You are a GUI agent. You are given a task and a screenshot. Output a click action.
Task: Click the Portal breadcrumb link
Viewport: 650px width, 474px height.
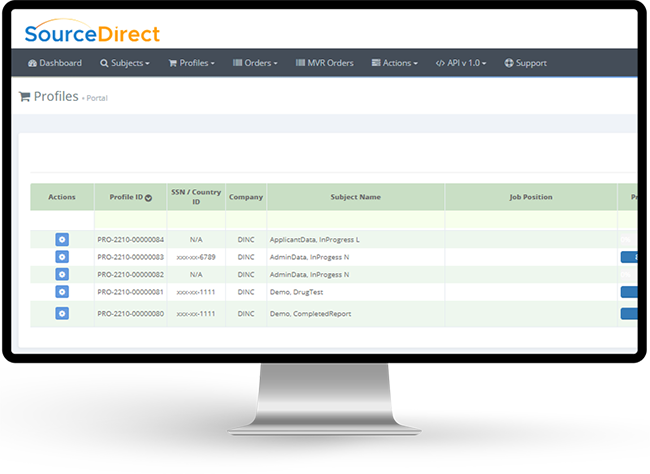point(97,98)
